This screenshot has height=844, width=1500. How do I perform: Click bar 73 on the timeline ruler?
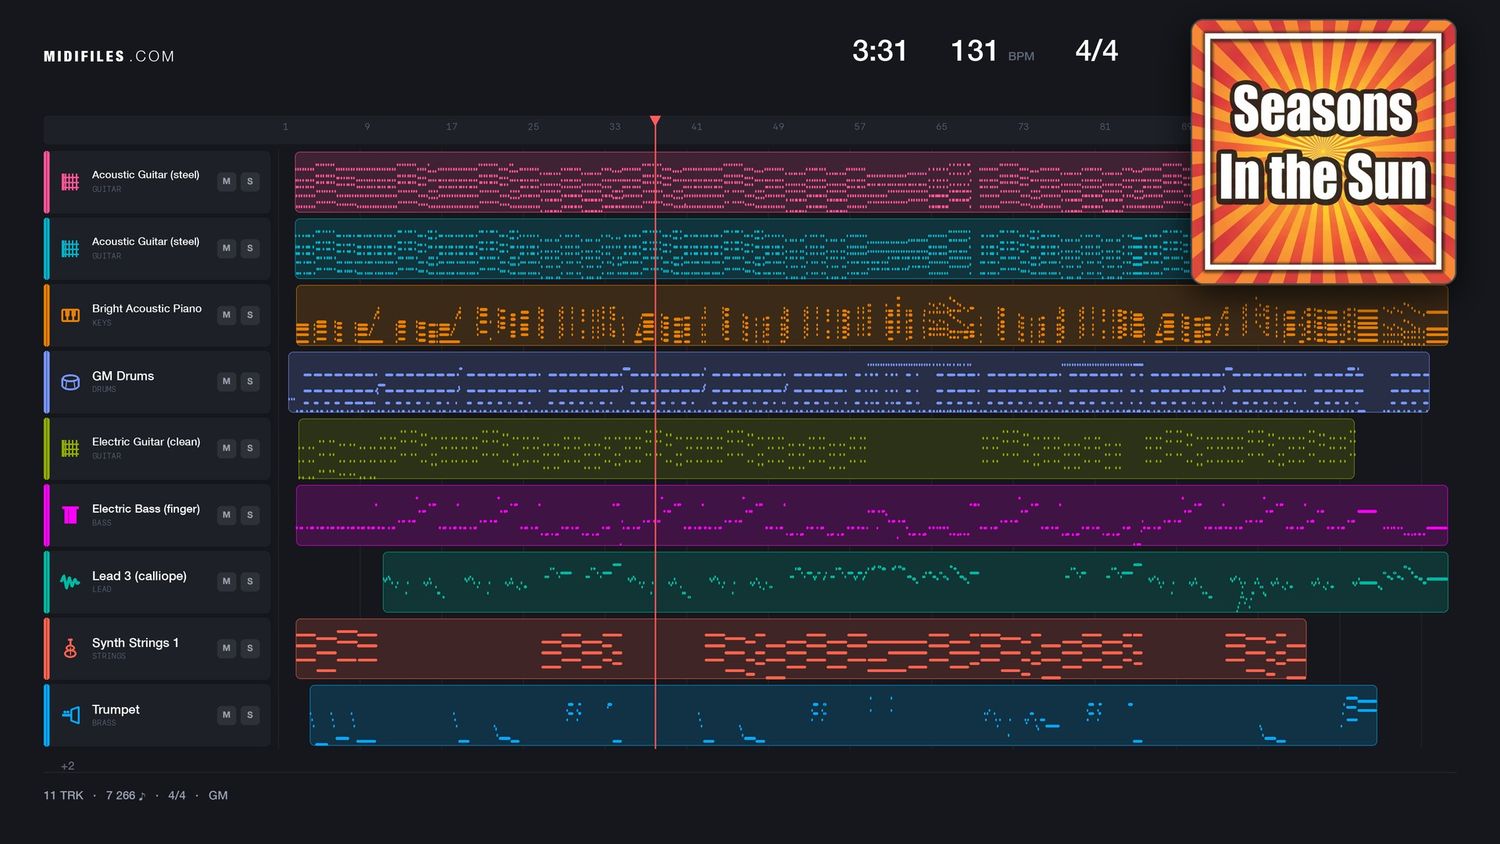(1023, 127)
